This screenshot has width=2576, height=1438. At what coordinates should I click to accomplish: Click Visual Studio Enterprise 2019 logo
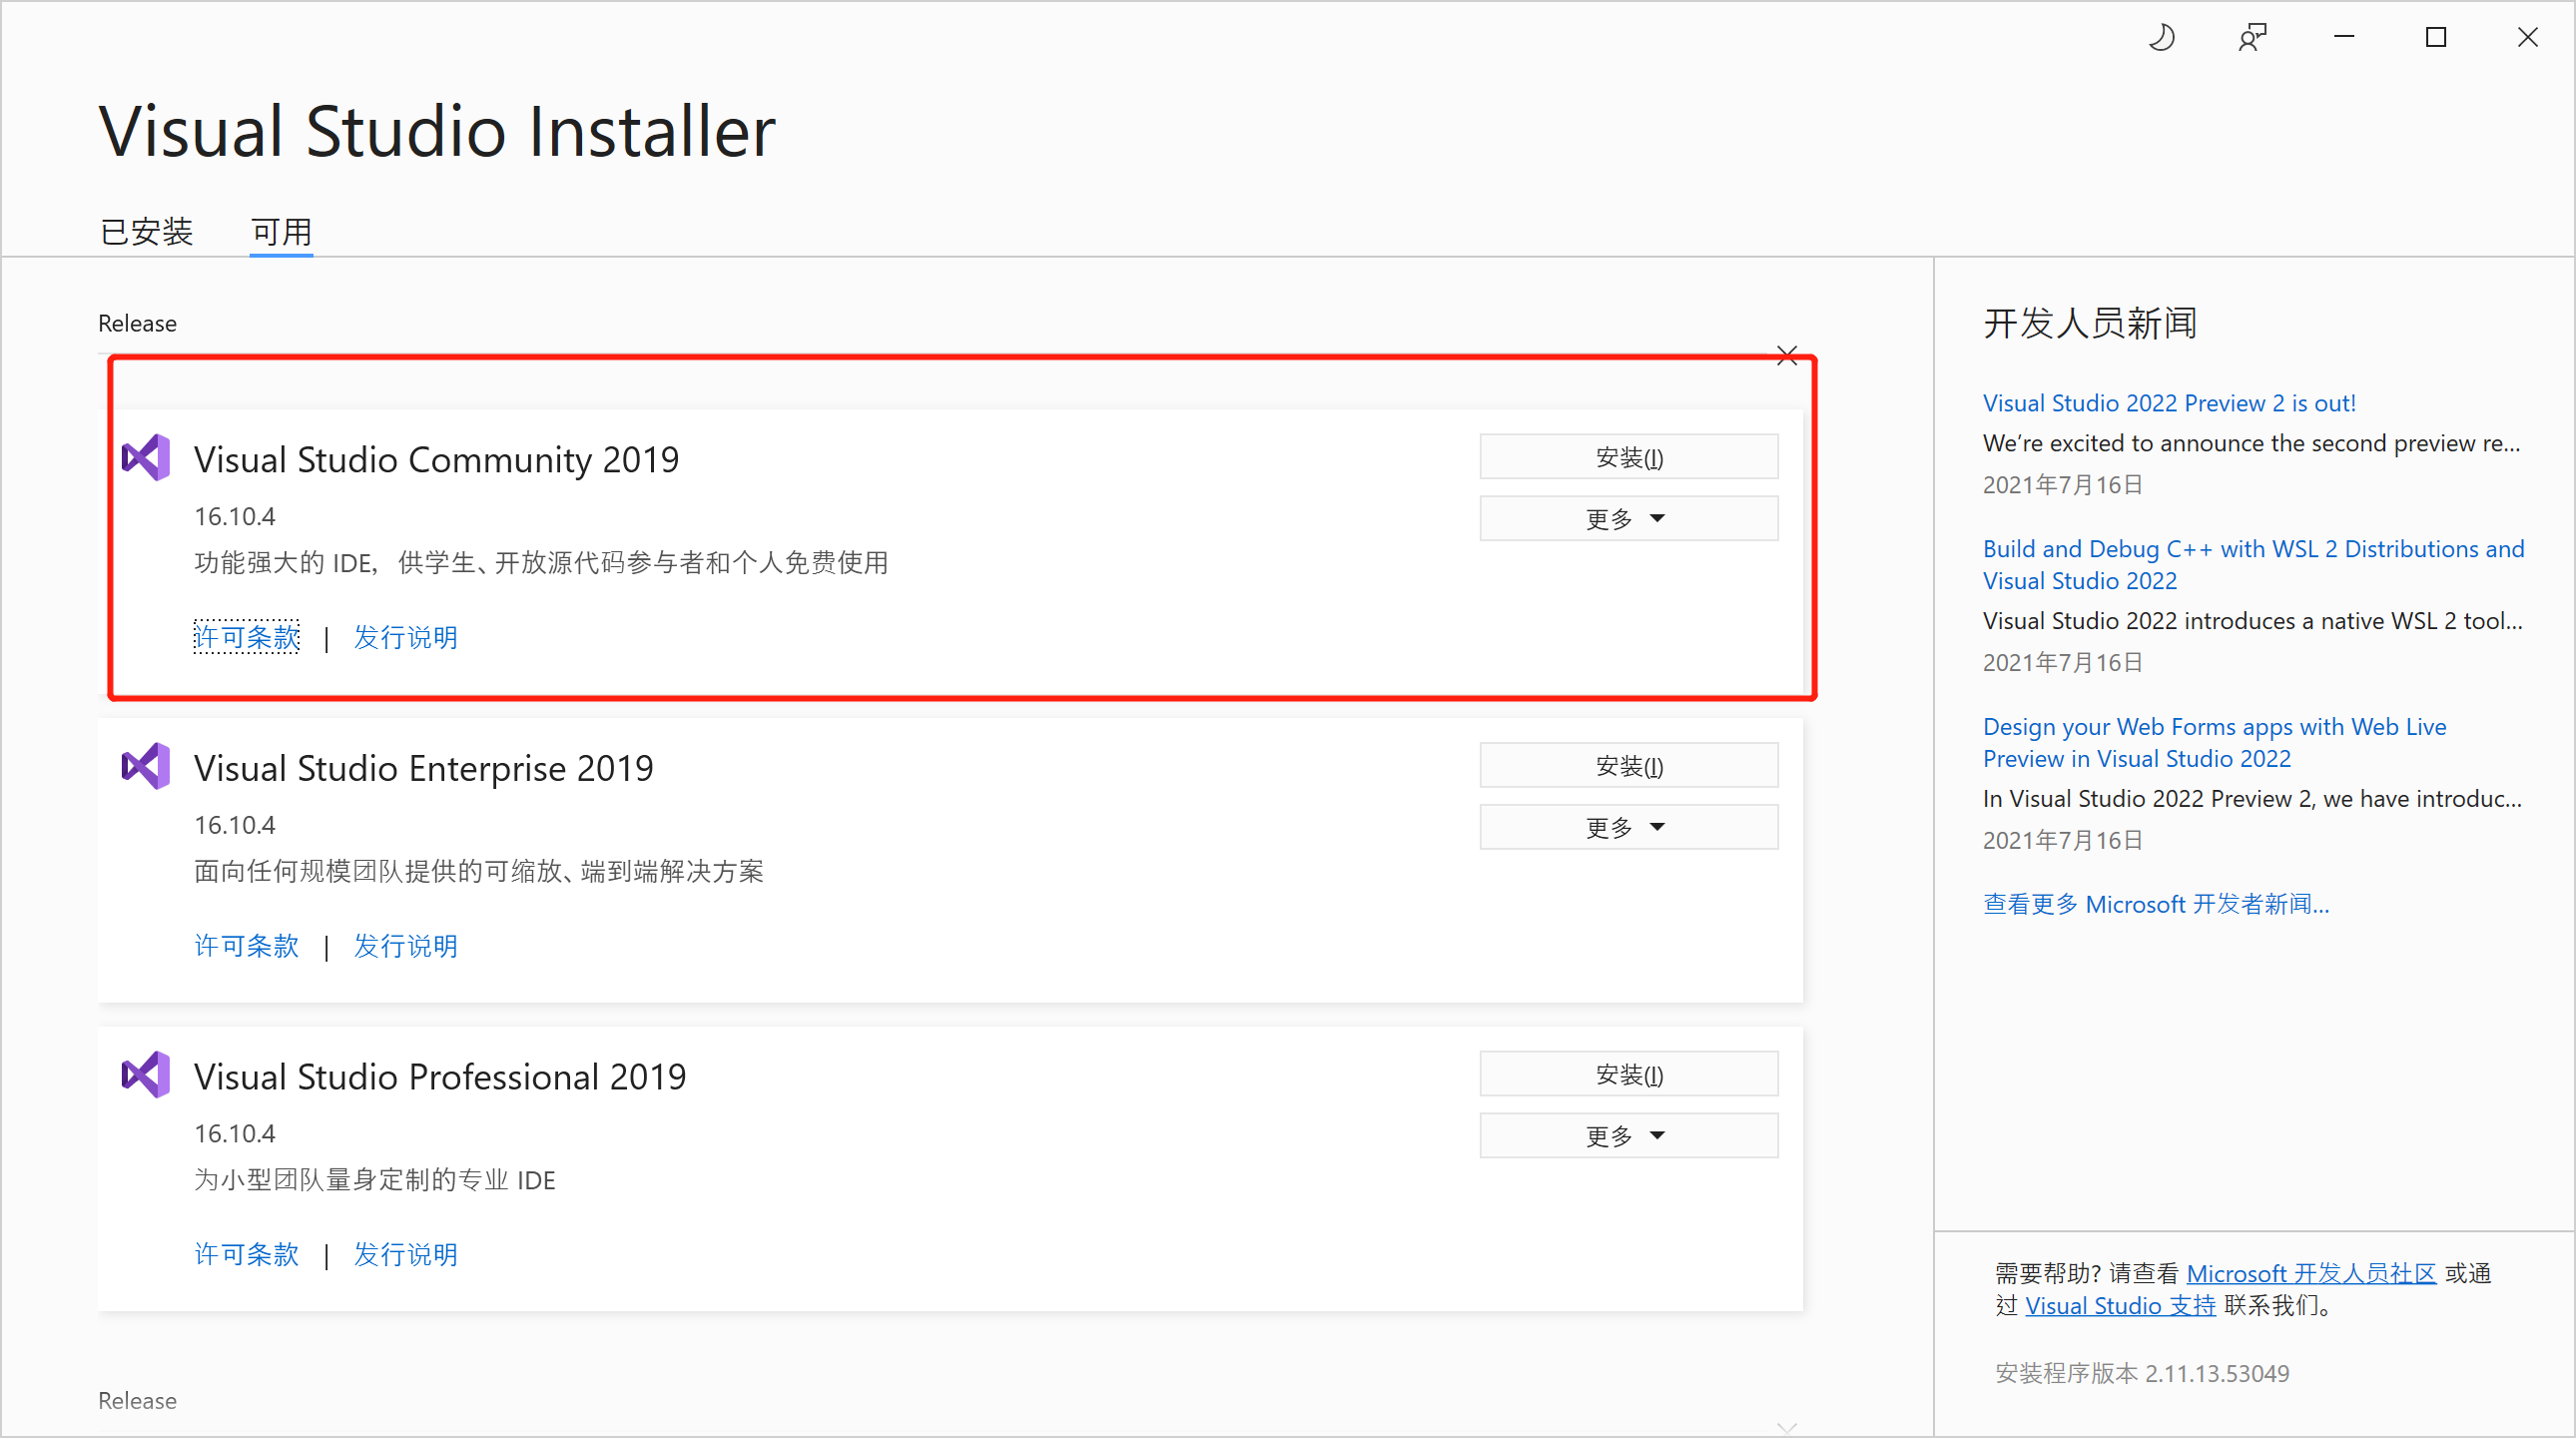click(x=146, y=766)
